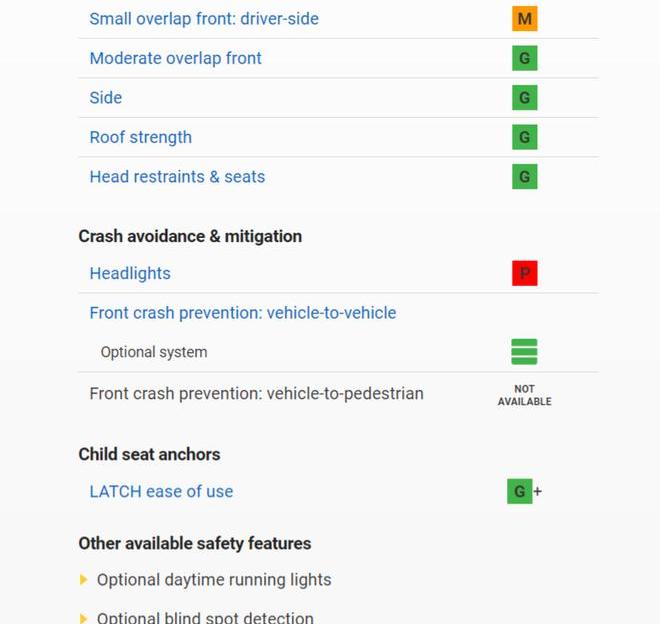The width and height of the screenshot is (660, 624).
Task: Click the green bars Optional system rating
Action: 524,352
